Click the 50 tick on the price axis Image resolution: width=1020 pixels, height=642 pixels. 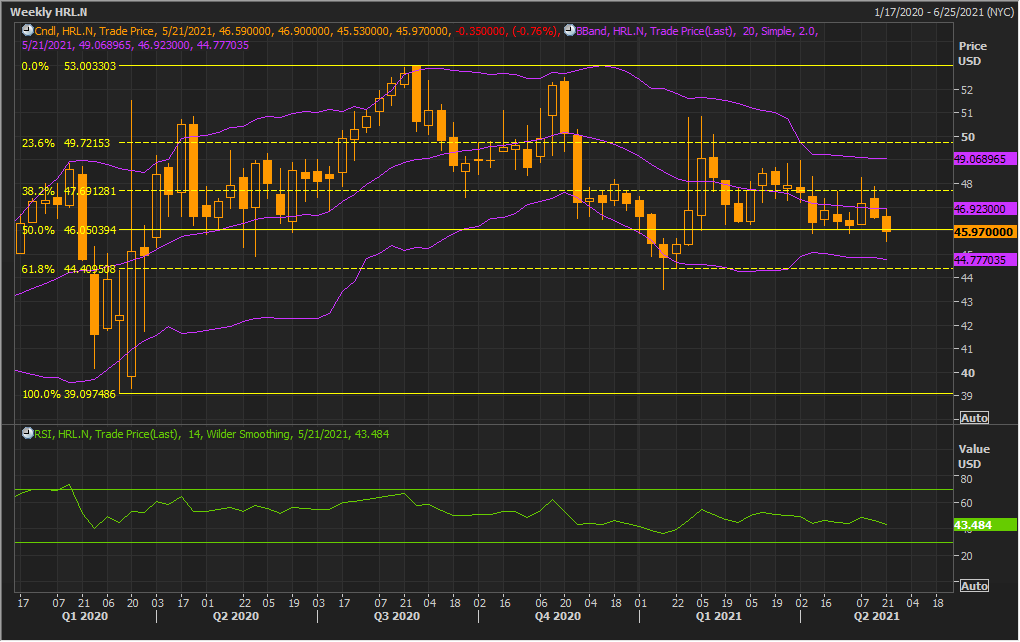968,137
